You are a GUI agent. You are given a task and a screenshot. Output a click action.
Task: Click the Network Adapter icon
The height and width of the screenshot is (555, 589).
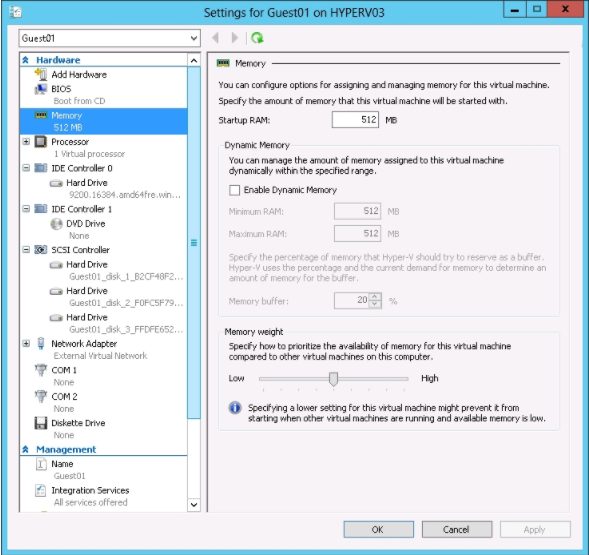(41, 343)
